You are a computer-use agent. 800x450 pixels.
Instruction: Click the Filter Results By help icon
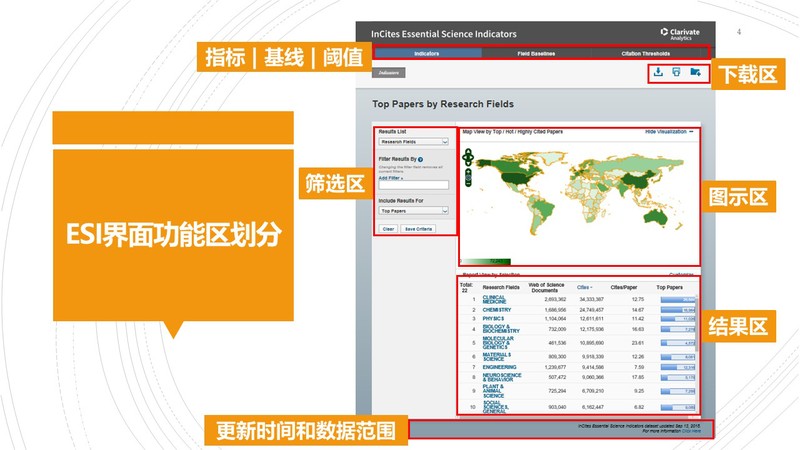pyautogui.click(x=420, y=159)
